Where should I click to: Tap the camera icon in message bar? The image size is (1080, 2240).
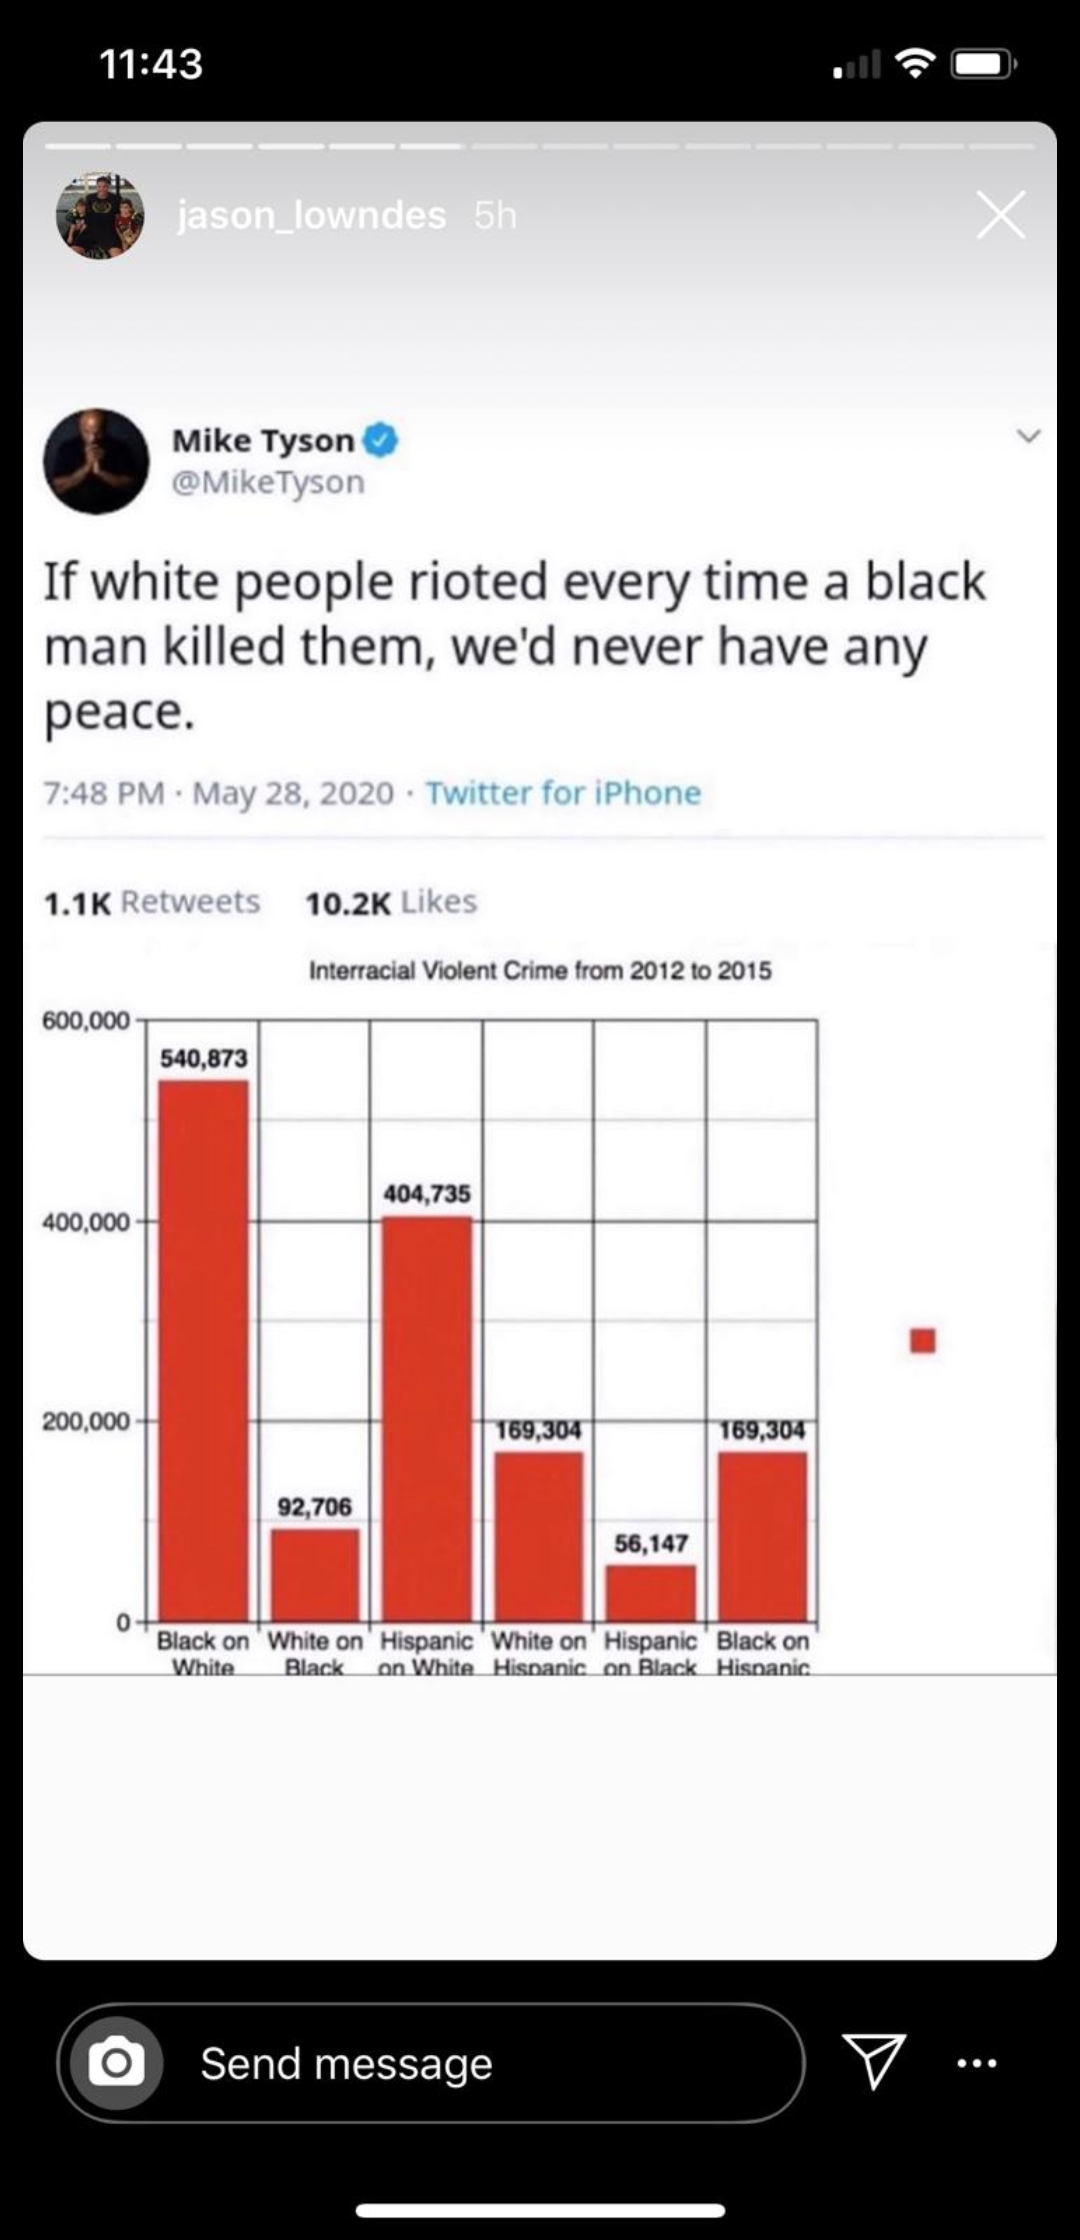(116, 2062)
